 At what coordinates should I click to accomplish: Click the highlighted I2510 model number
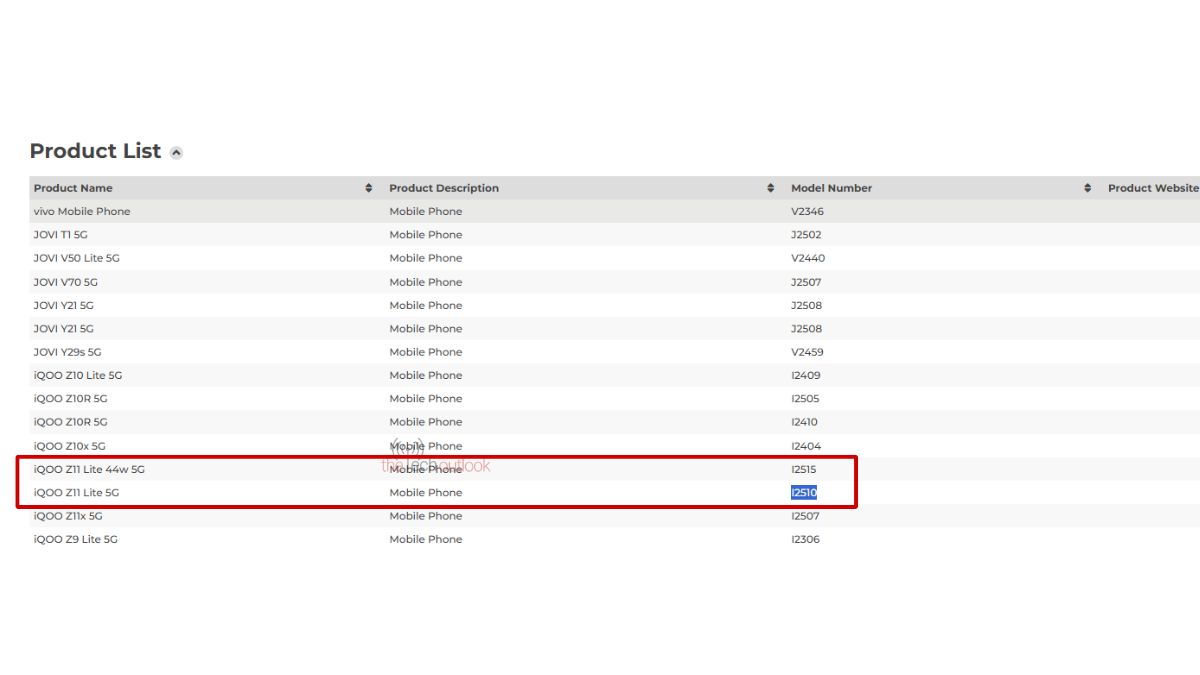click(804, 493)
